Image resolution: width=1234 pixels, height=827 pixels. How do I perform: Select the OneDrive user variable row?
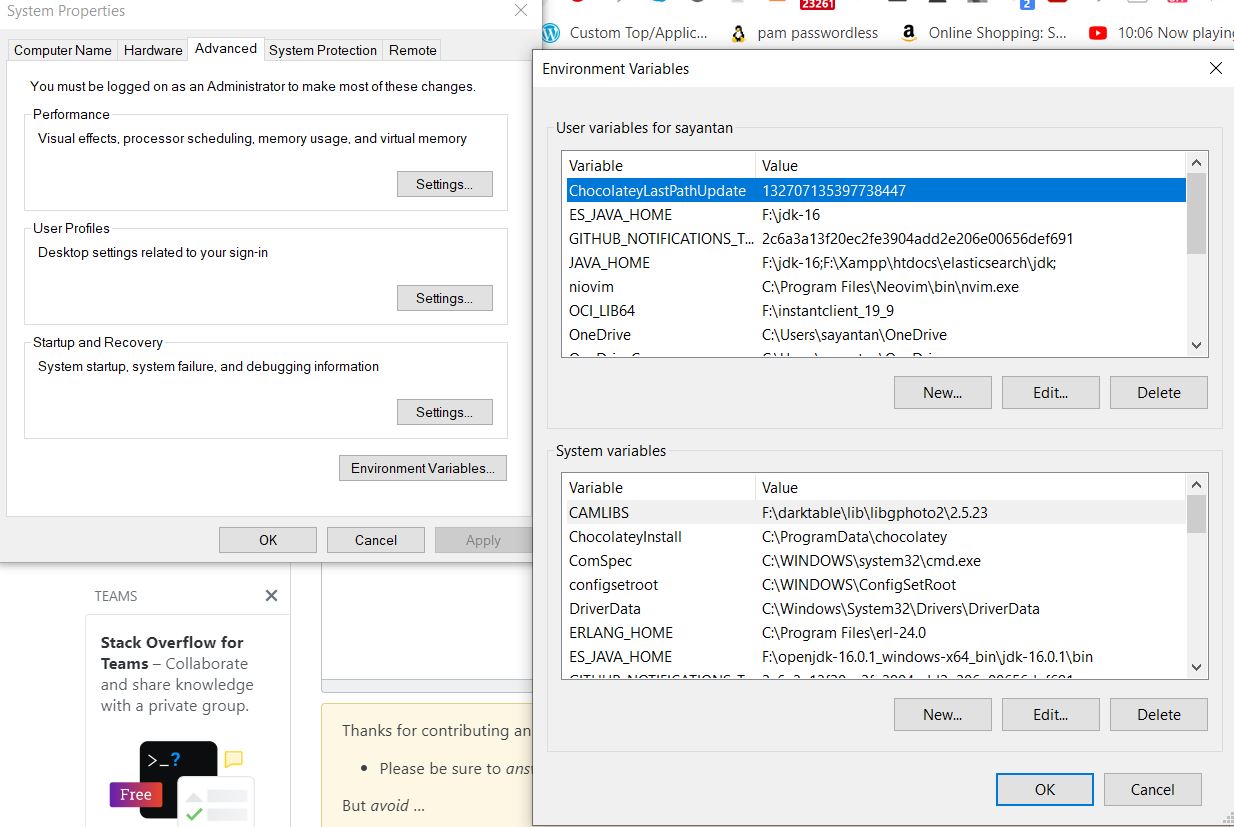coord(875,335)
